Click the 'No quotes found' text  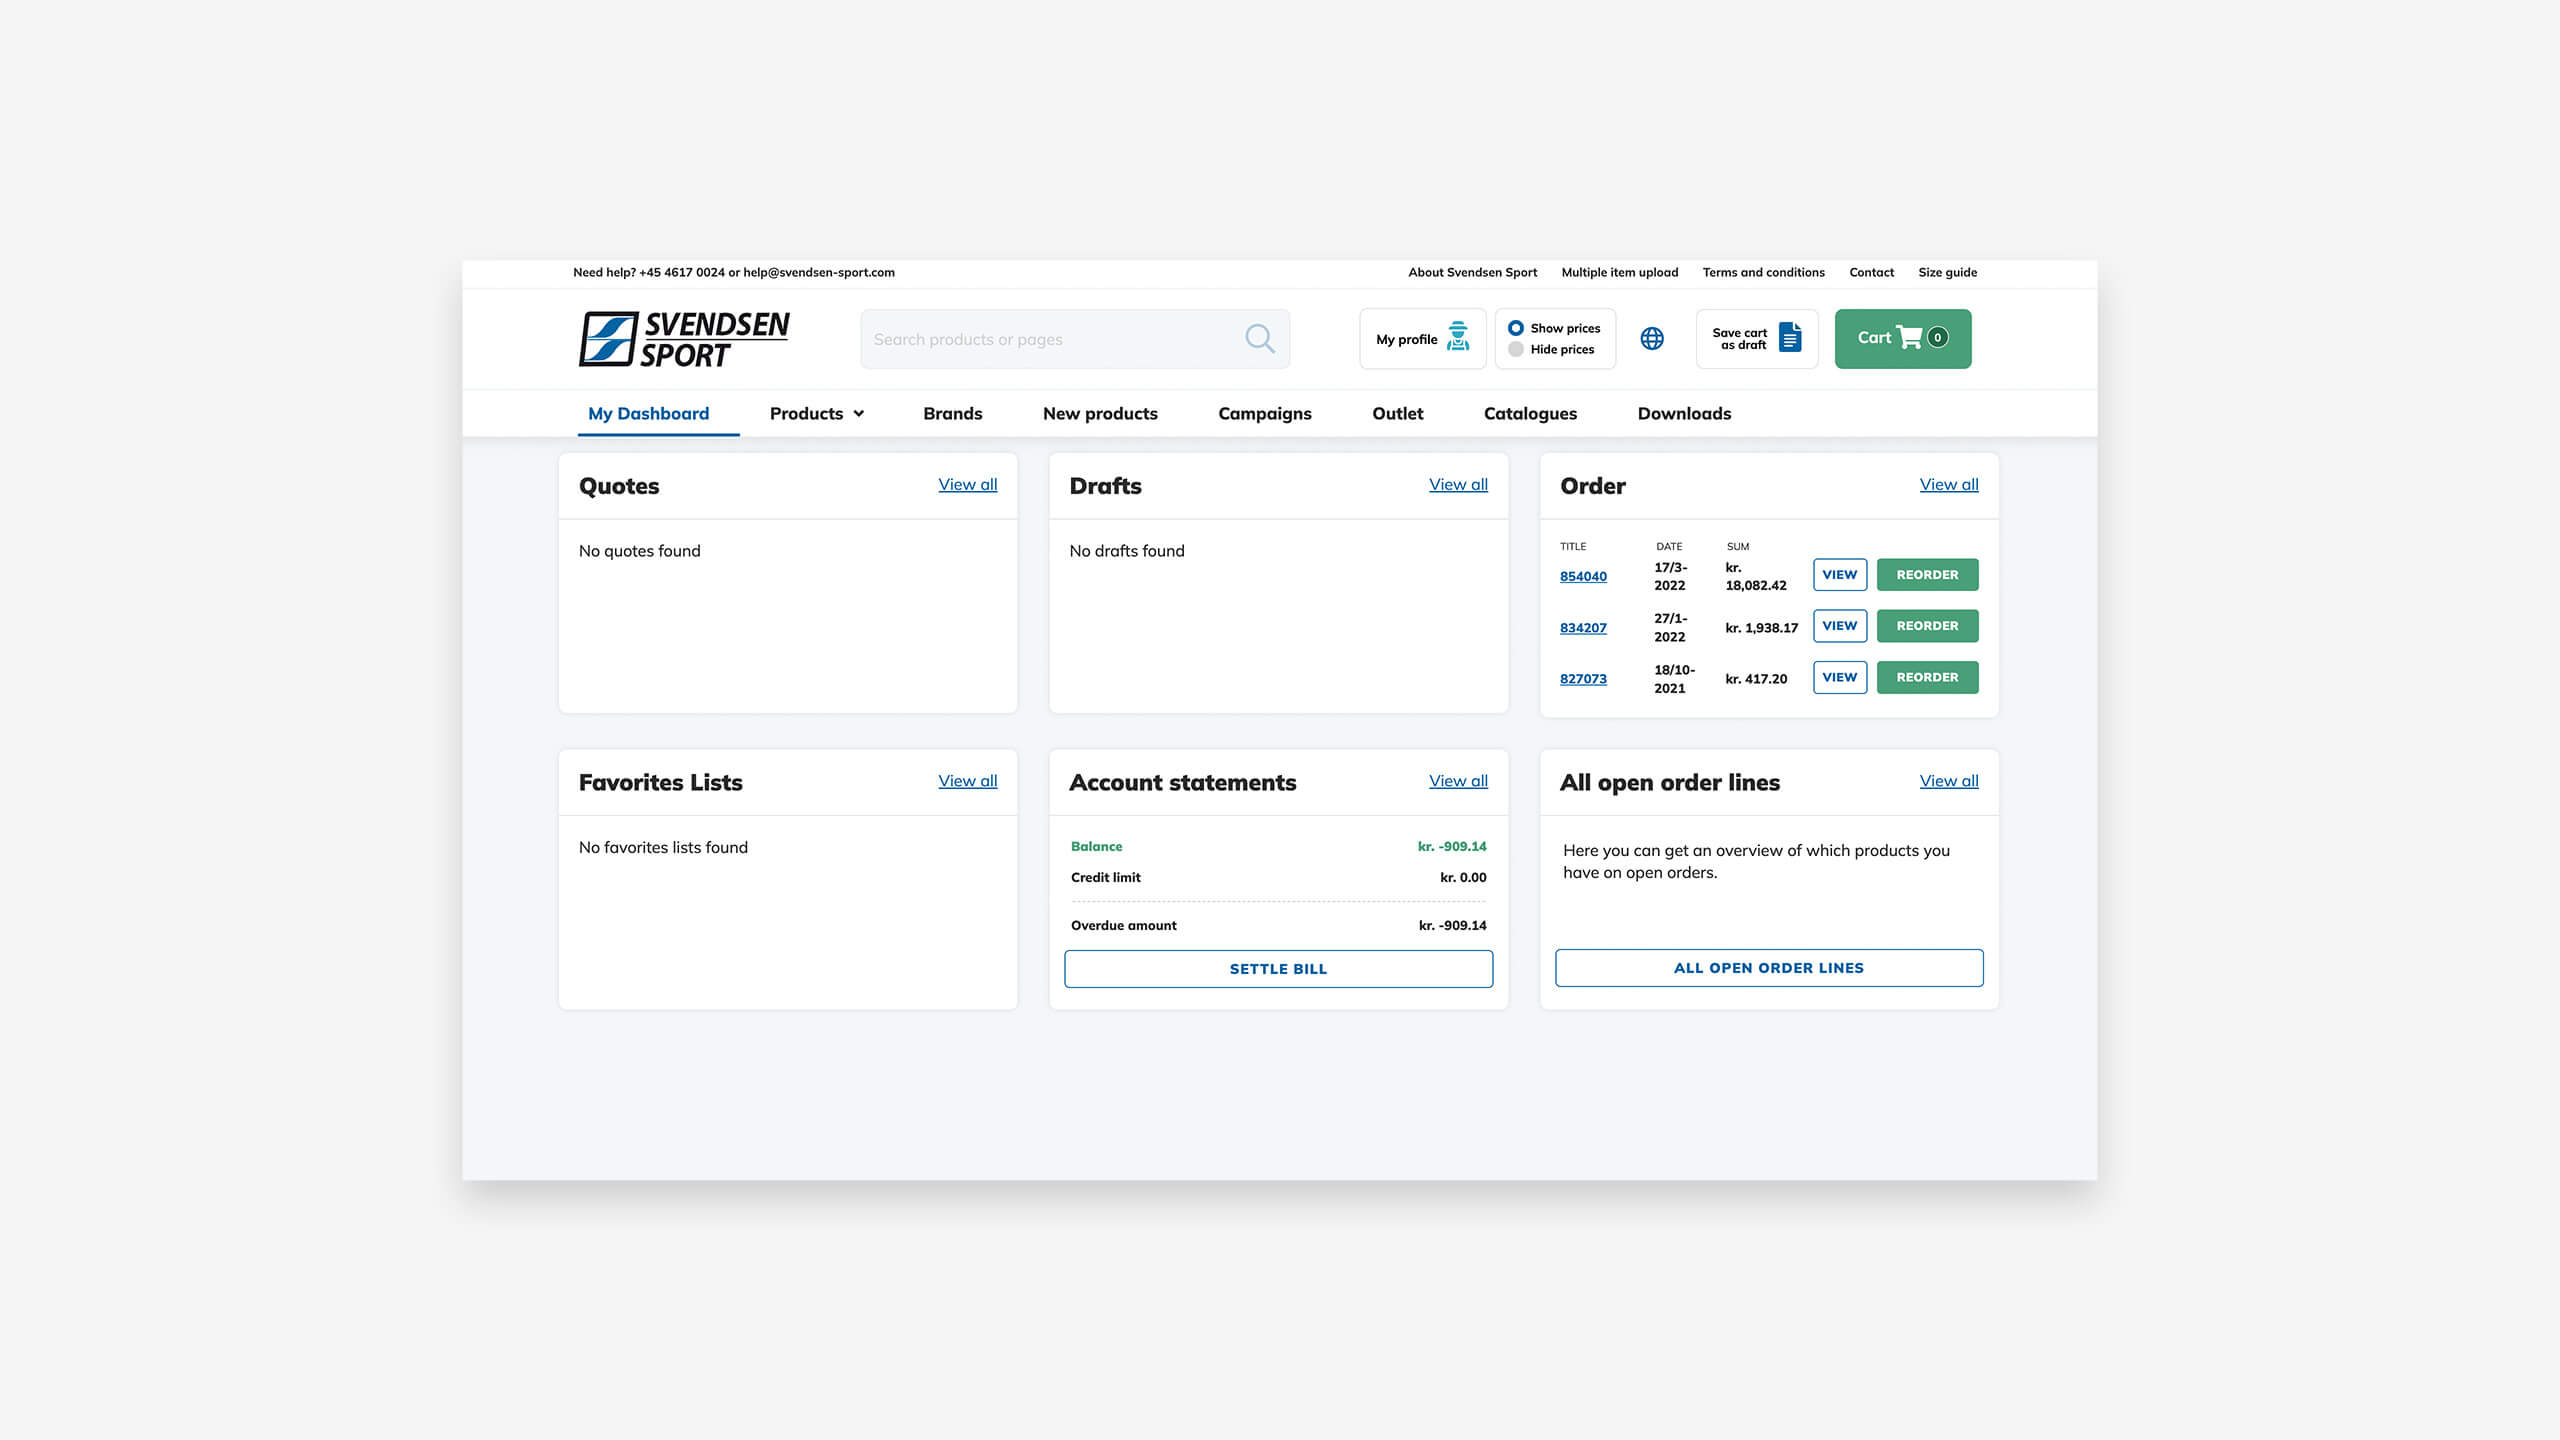coord(639,551)
